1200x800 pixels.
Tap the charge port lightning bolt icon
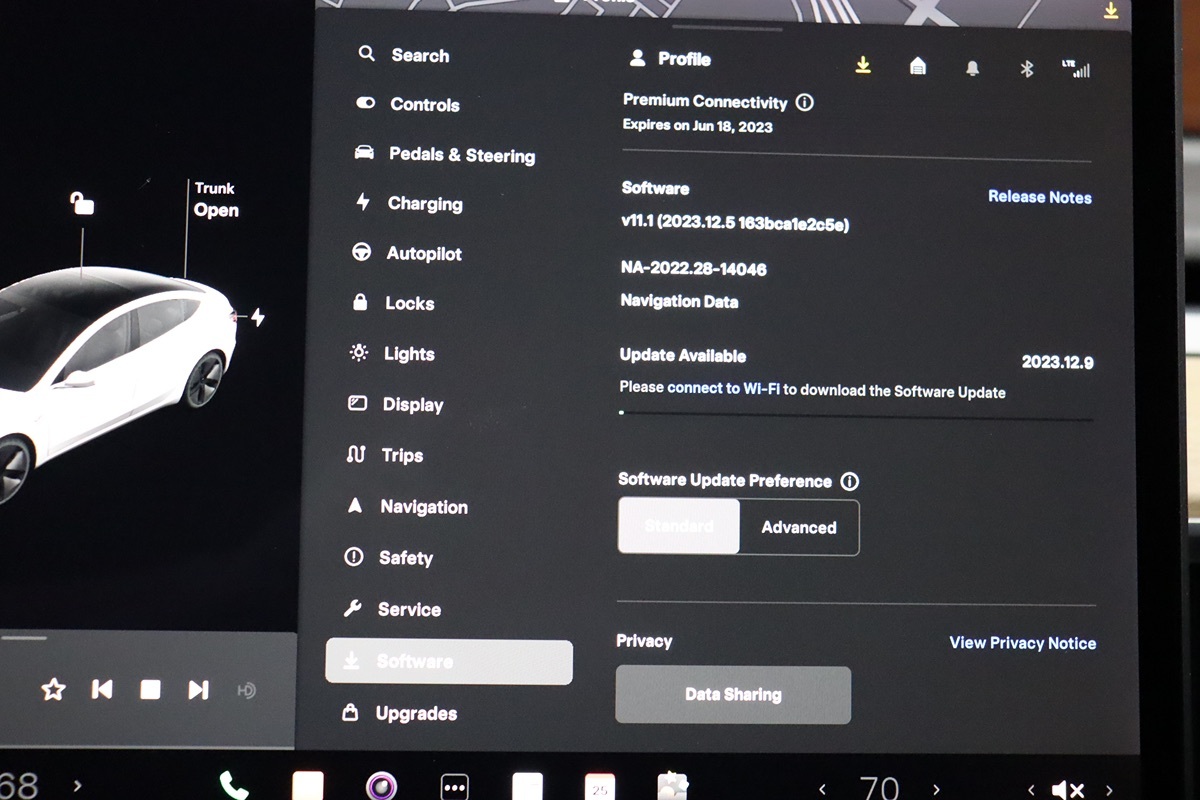coord(258,317)
